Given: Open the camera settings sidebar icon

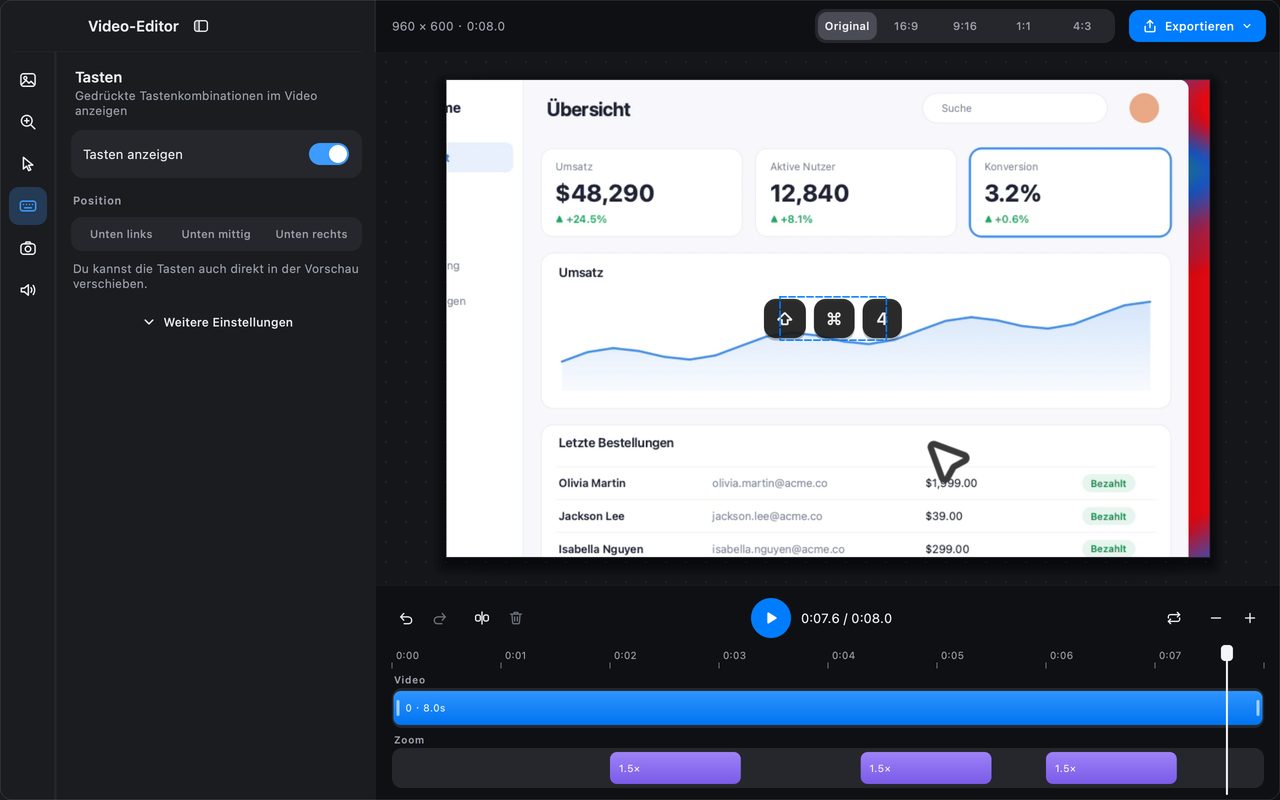Looking at the screenshot, I should [28, 248].
